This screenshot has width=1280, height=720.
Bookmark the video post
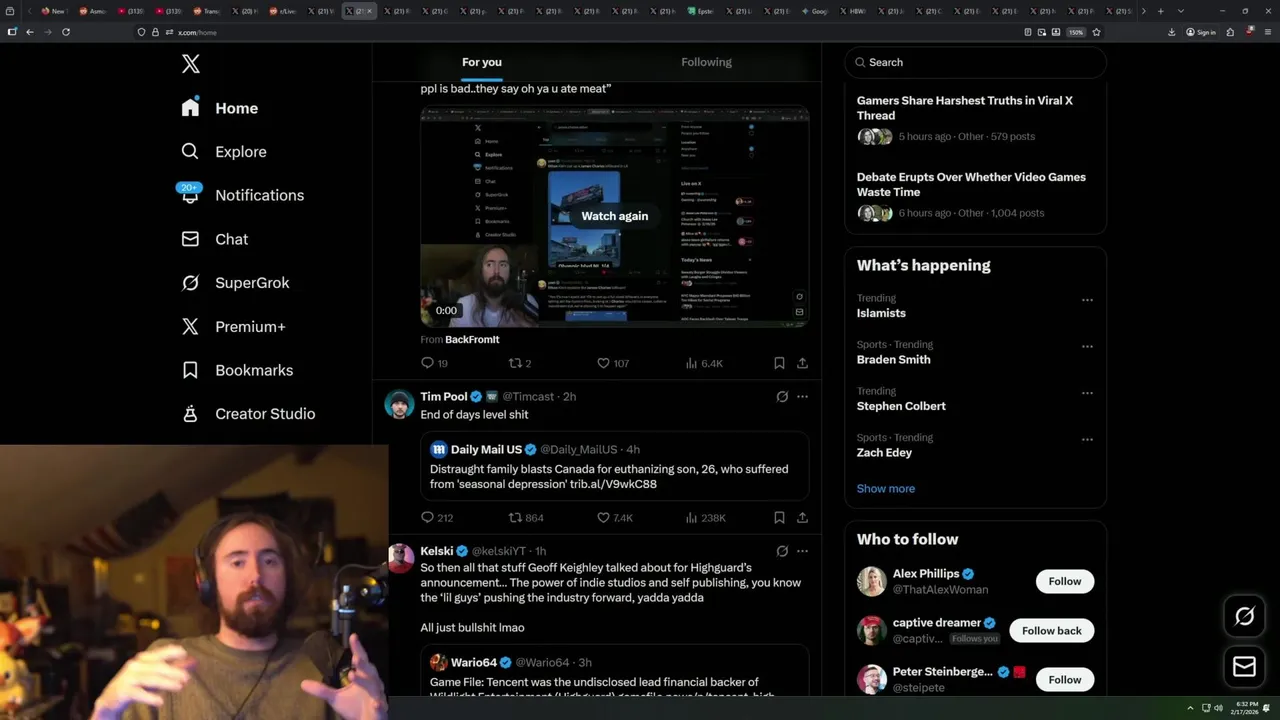pyautogui.click(x=779, y=363)
